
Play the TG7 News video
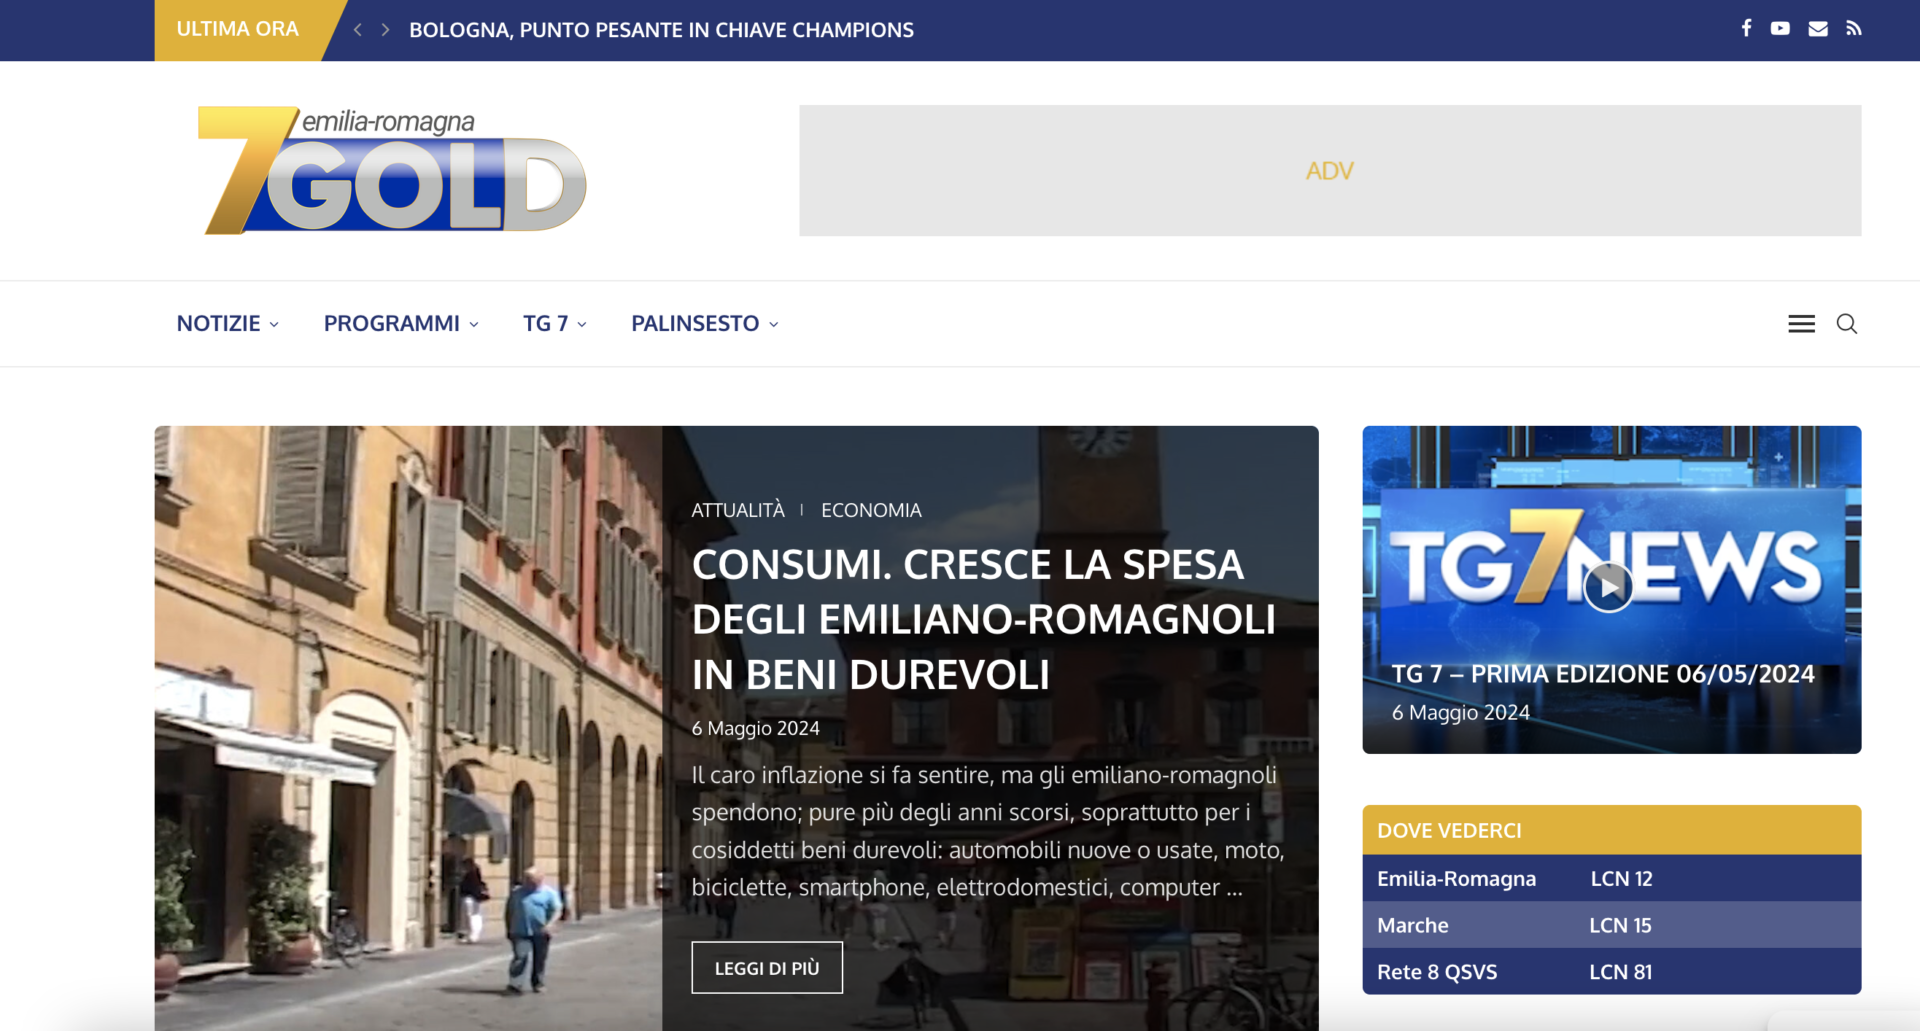pos(1608,587)
